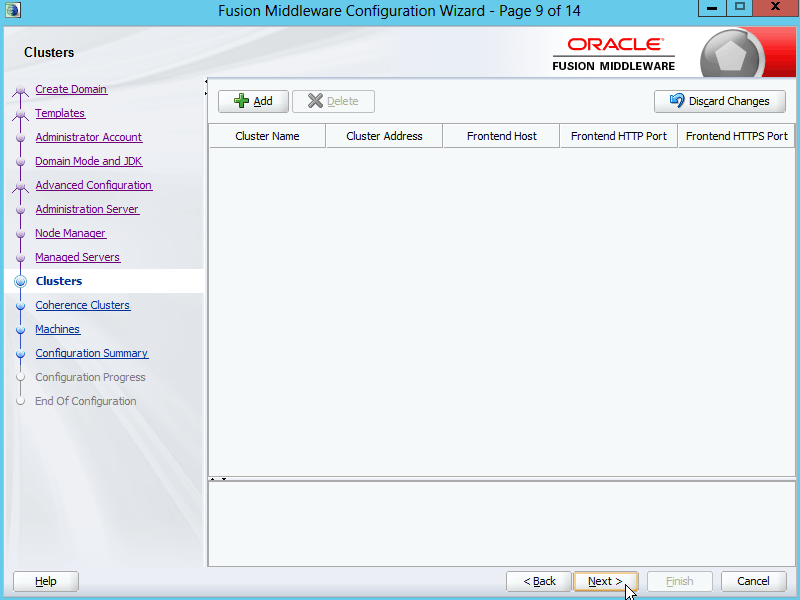Click the window system menu icon in title bar
Viewport: 800px width, 600px height.
coord(13,10)
